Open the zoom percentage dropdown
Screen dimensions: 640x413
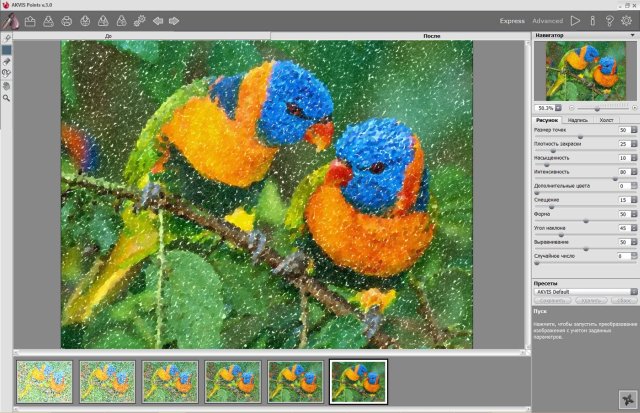tap(559, 106)
